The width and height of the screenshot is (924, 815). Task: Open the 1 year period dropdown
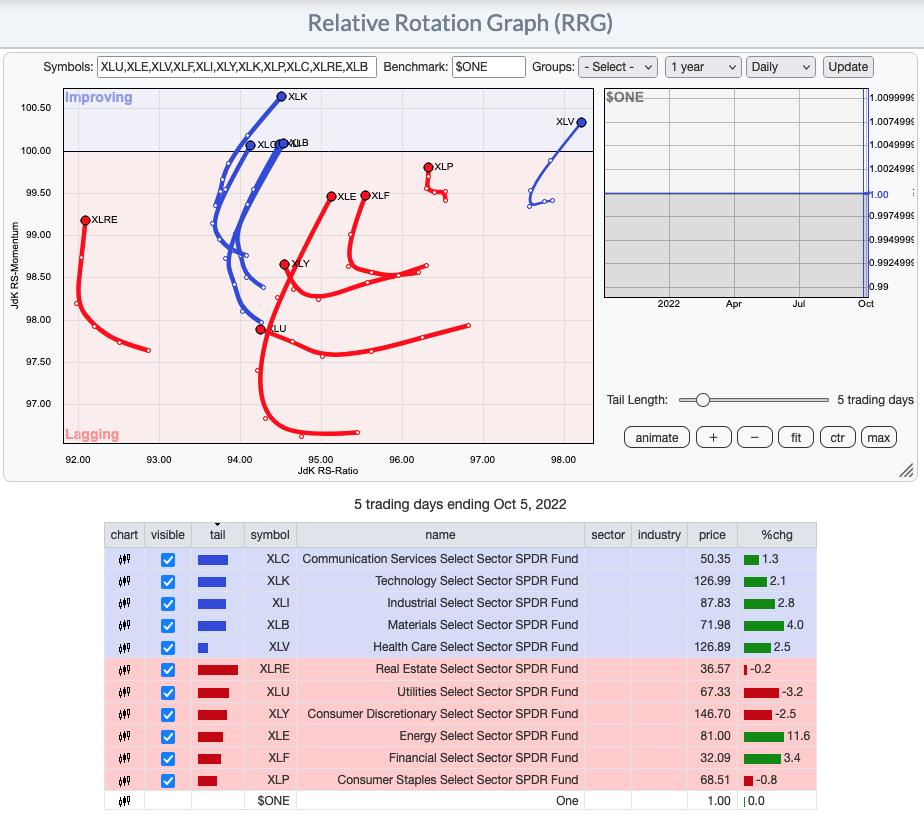703,67
